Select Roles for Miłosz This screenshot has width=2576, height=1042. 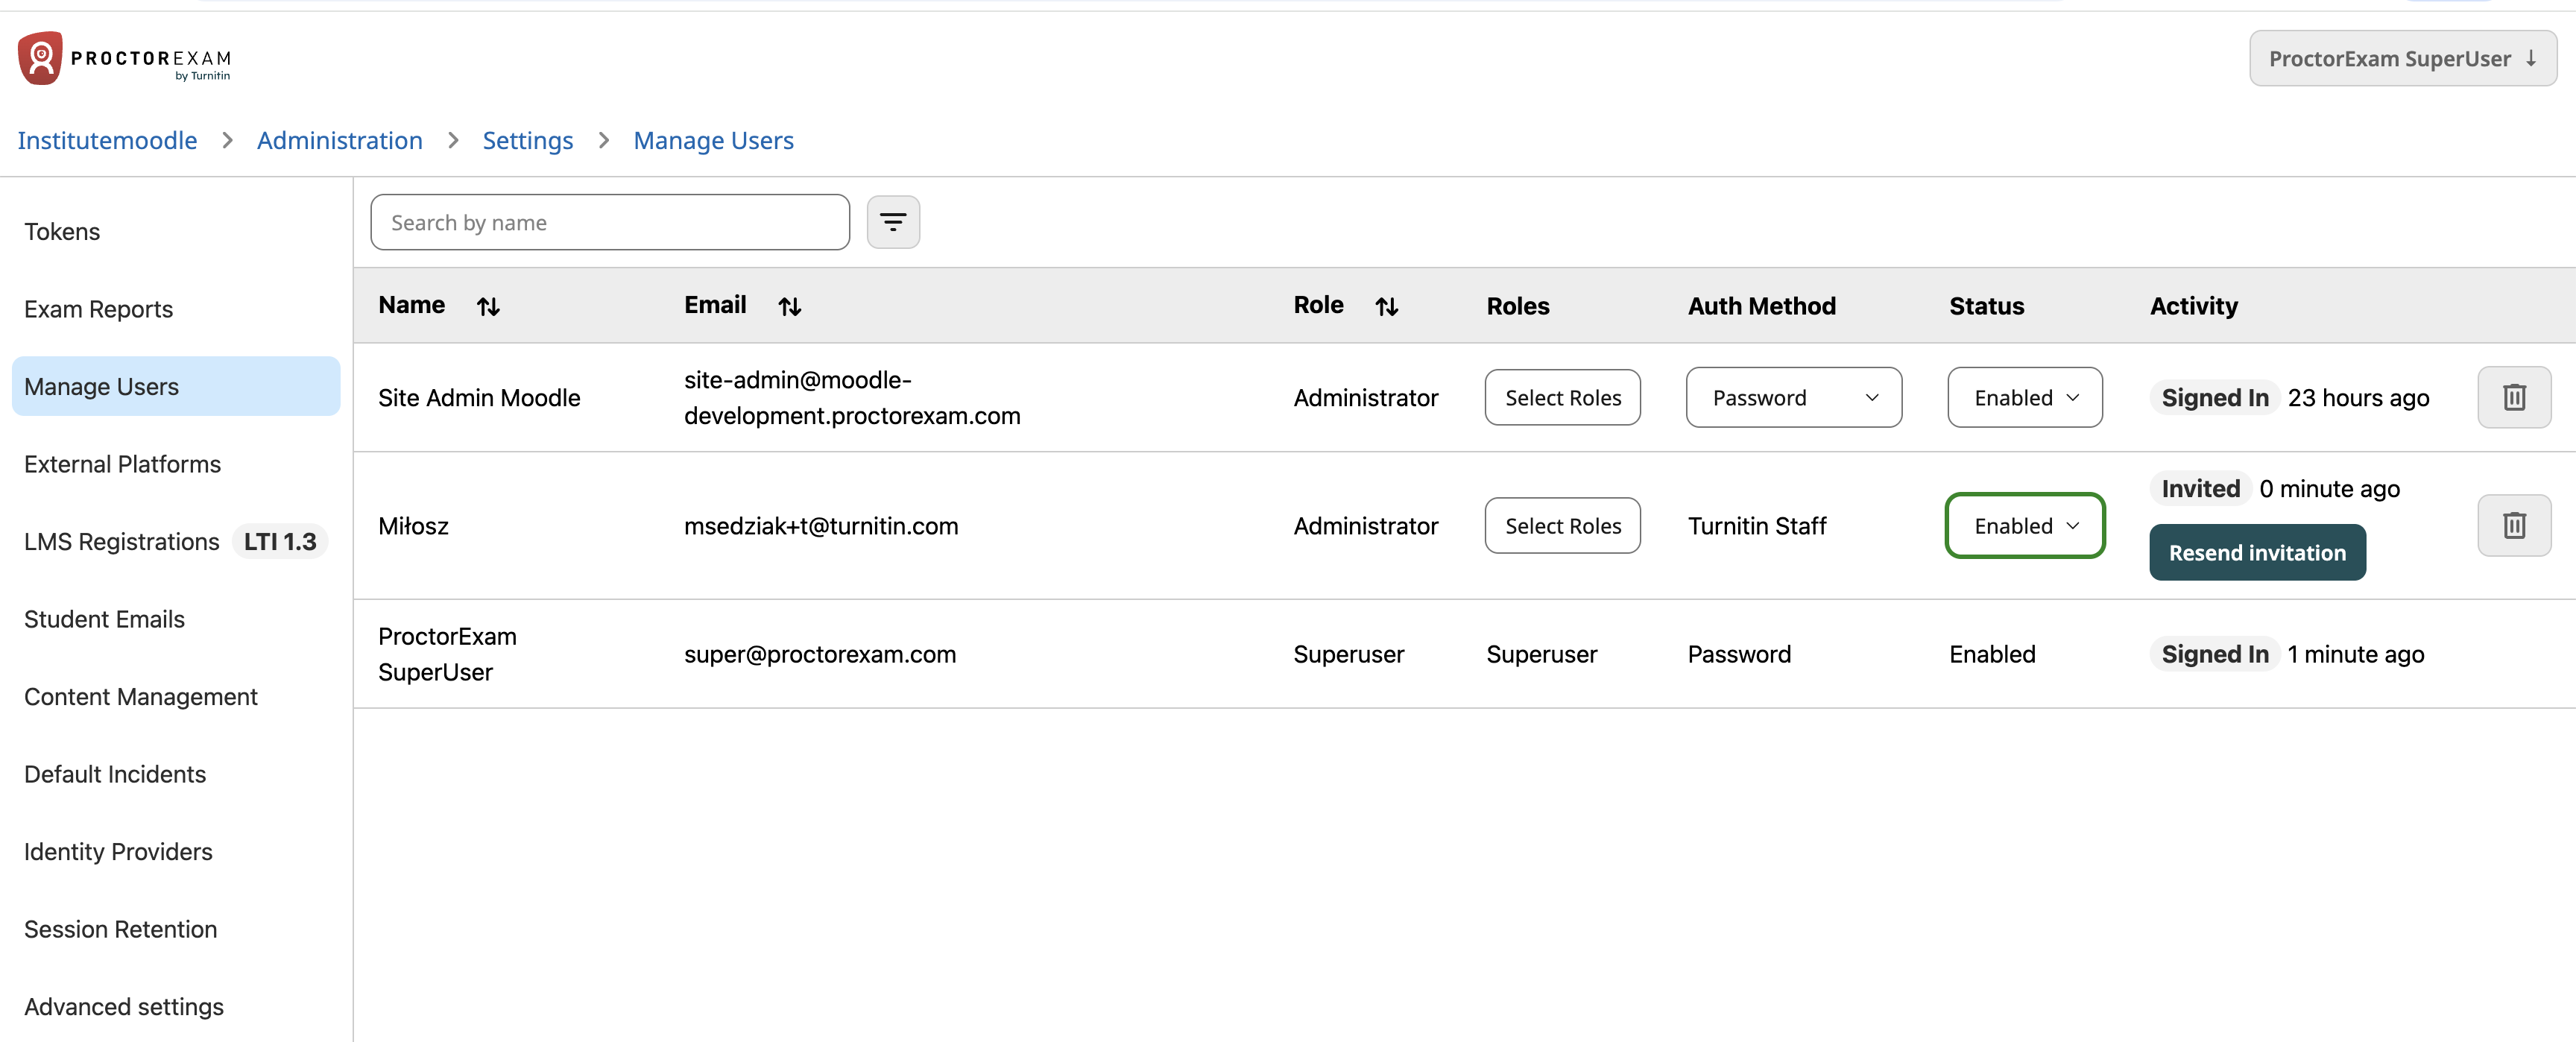[x=1562, y=526]
